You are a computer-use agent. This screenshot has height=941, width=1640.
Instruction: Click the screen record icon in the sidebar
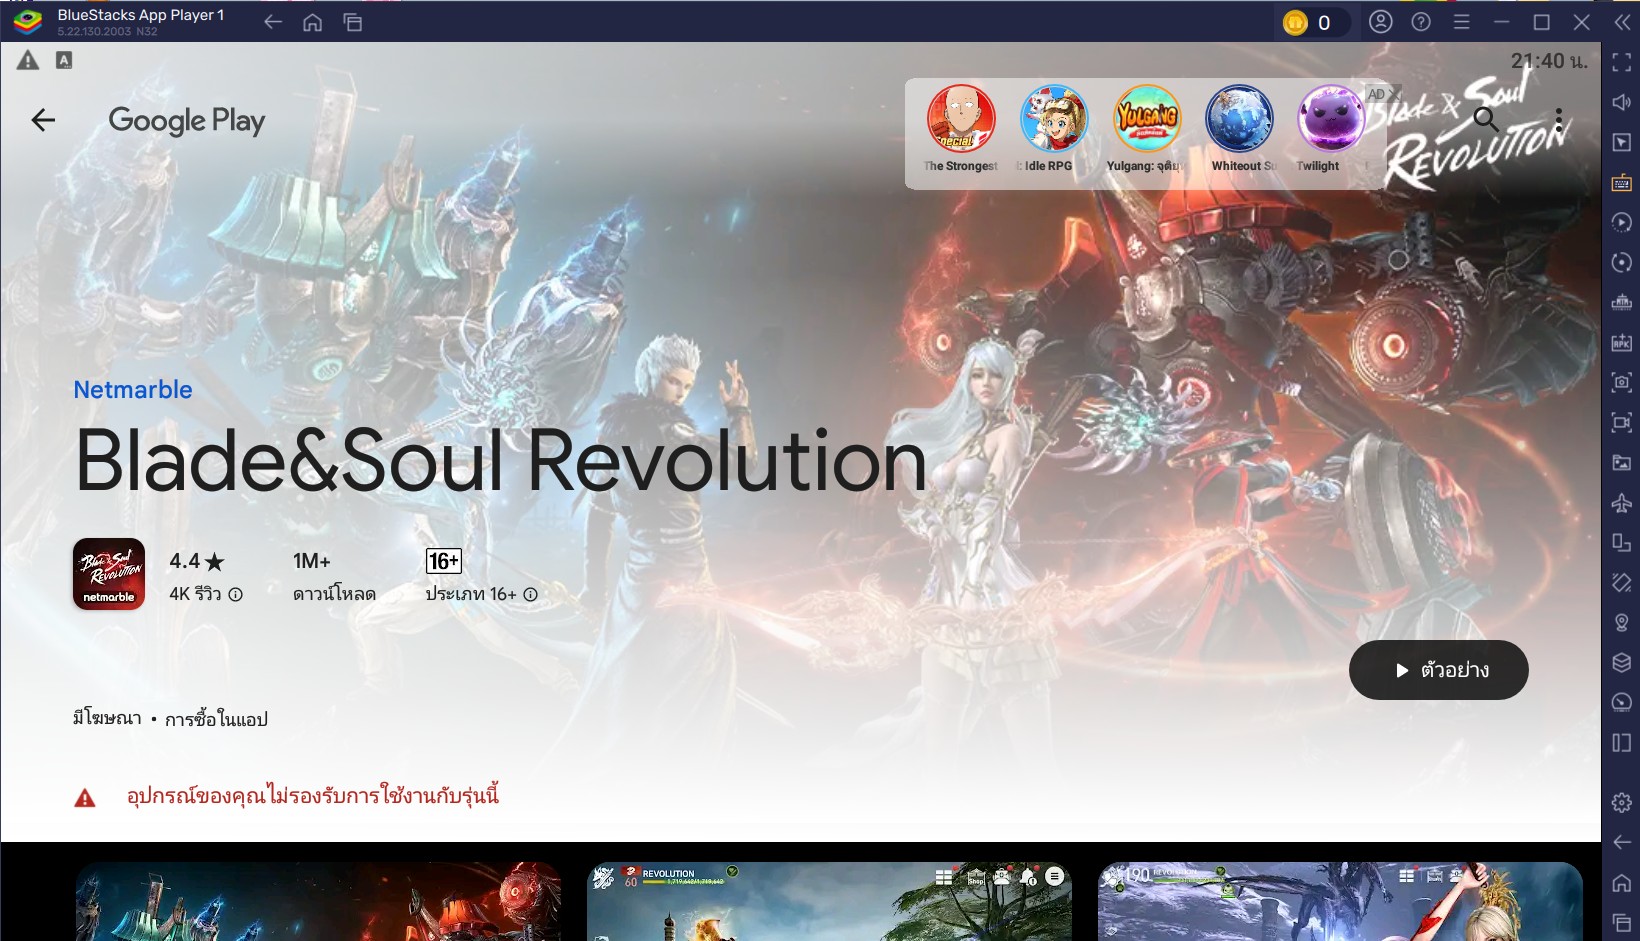tap(1622, 422)
